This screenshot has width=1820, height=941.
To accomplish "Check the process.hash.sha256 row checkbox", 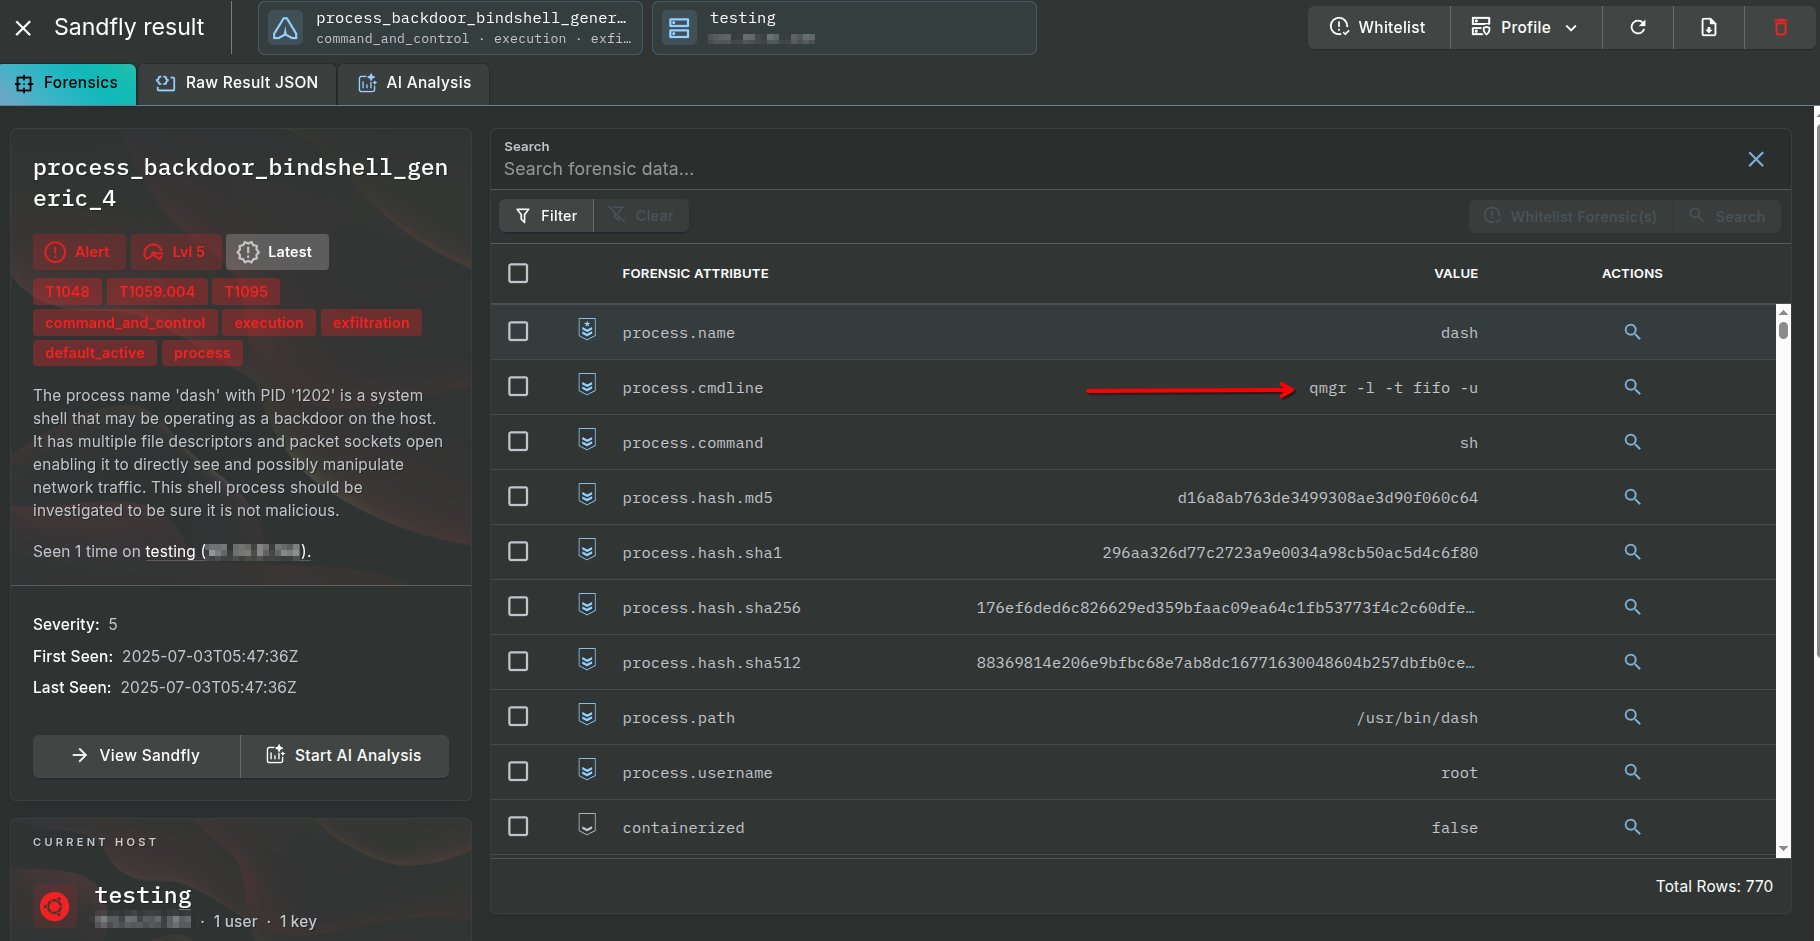I will tap(518, 606).
